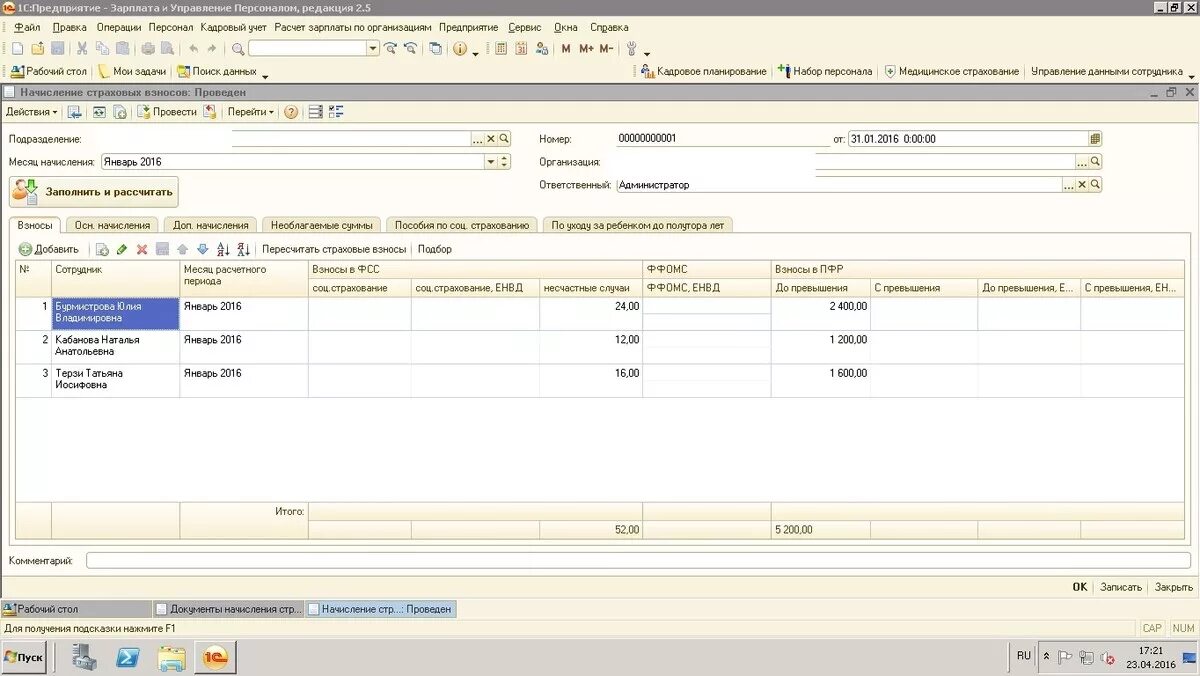The image size is (1200, 676).
Task: Click the copy row icon next to Добавить
Action: 102,249
